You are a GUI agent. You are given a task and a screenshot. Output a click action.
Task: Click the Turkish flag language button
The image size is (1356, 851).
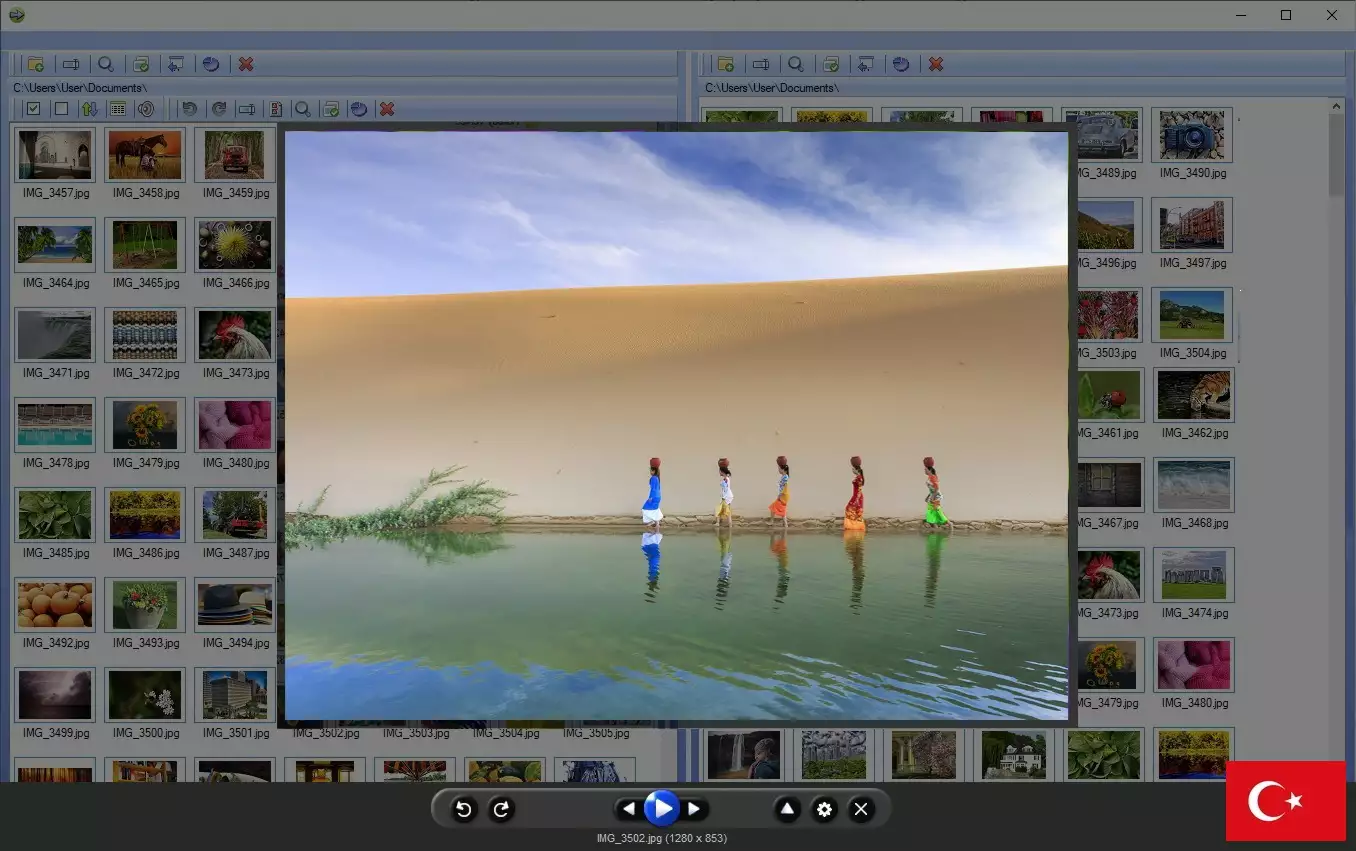(1285, 801)
